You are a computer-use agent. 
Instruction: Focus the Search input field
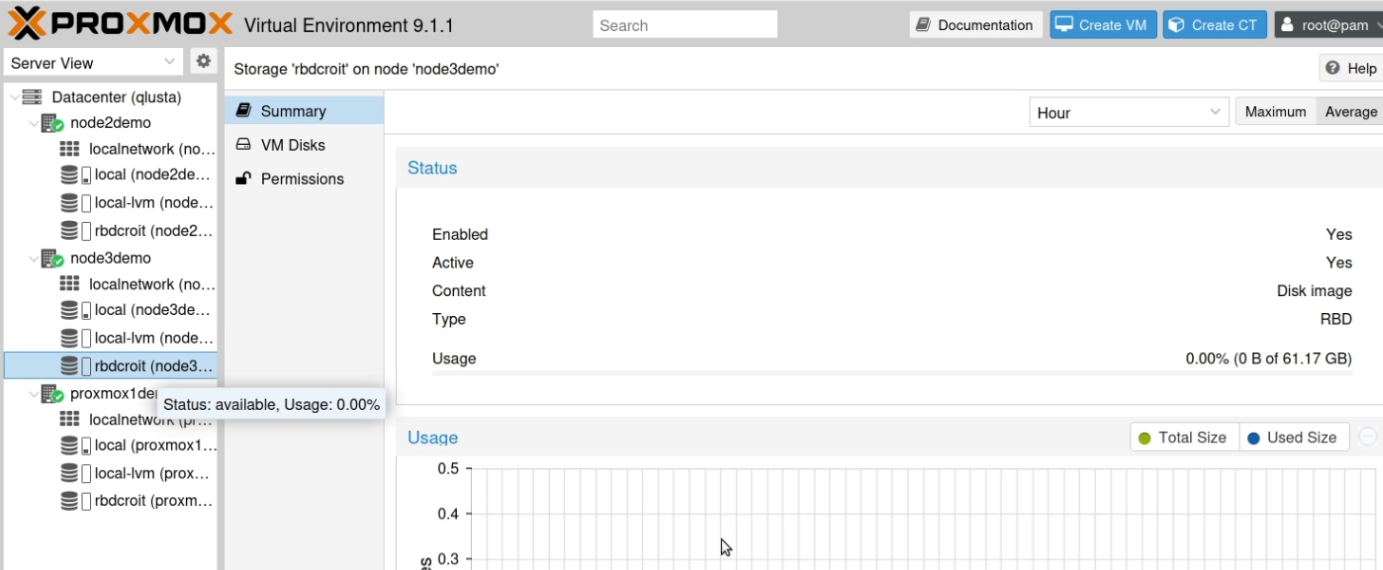(x=685, y=25)
